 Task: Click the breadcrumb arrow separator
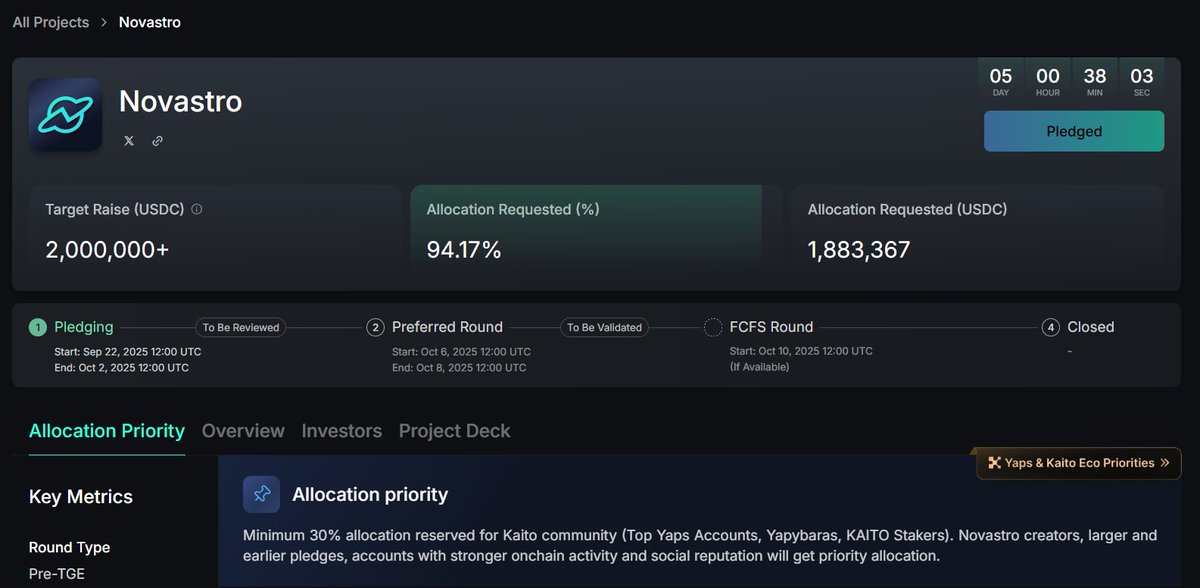coord(104,22)
